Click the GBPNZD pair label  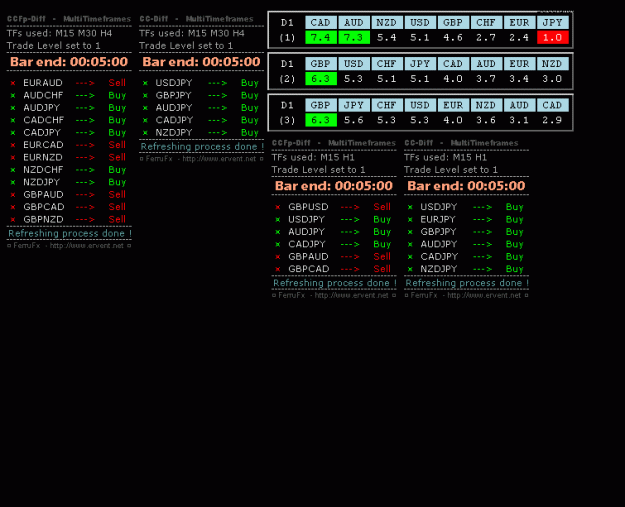click(x=43, y=219)
